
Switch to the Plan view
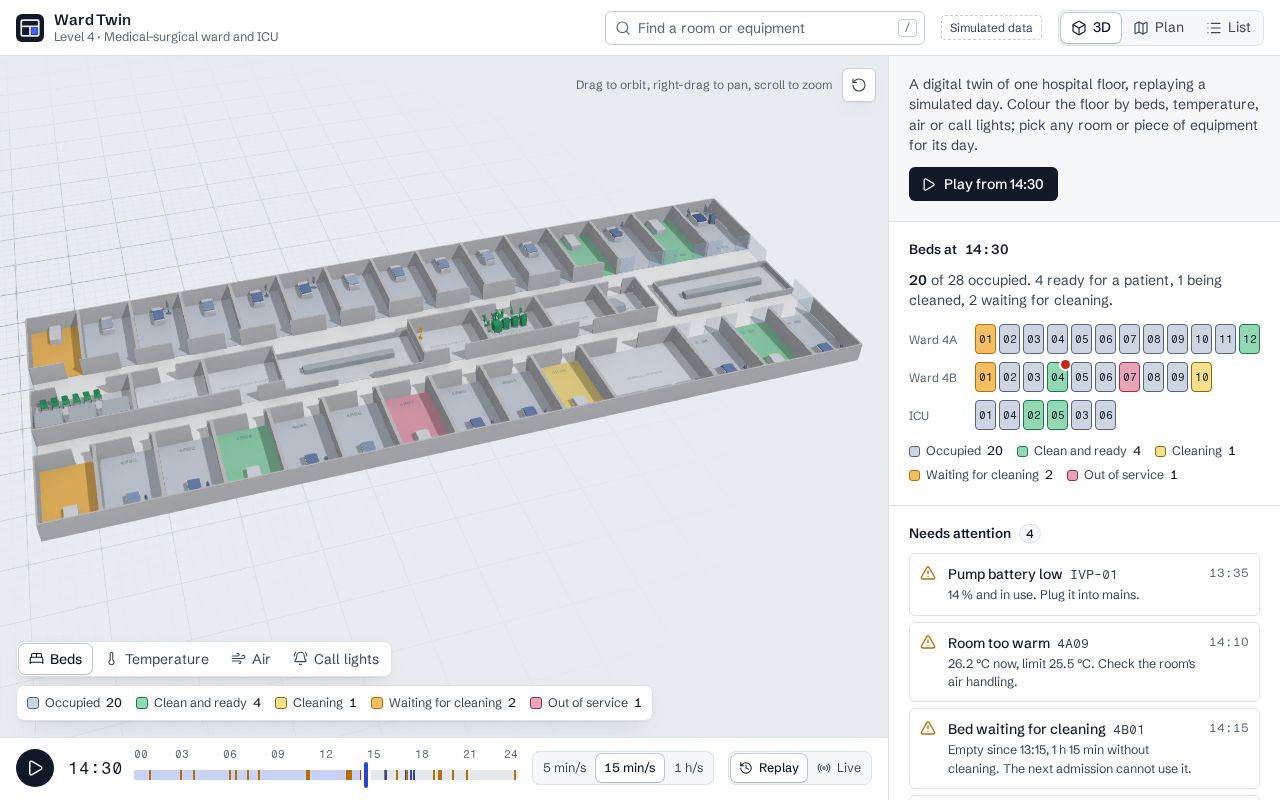[x=1159, y=28]
